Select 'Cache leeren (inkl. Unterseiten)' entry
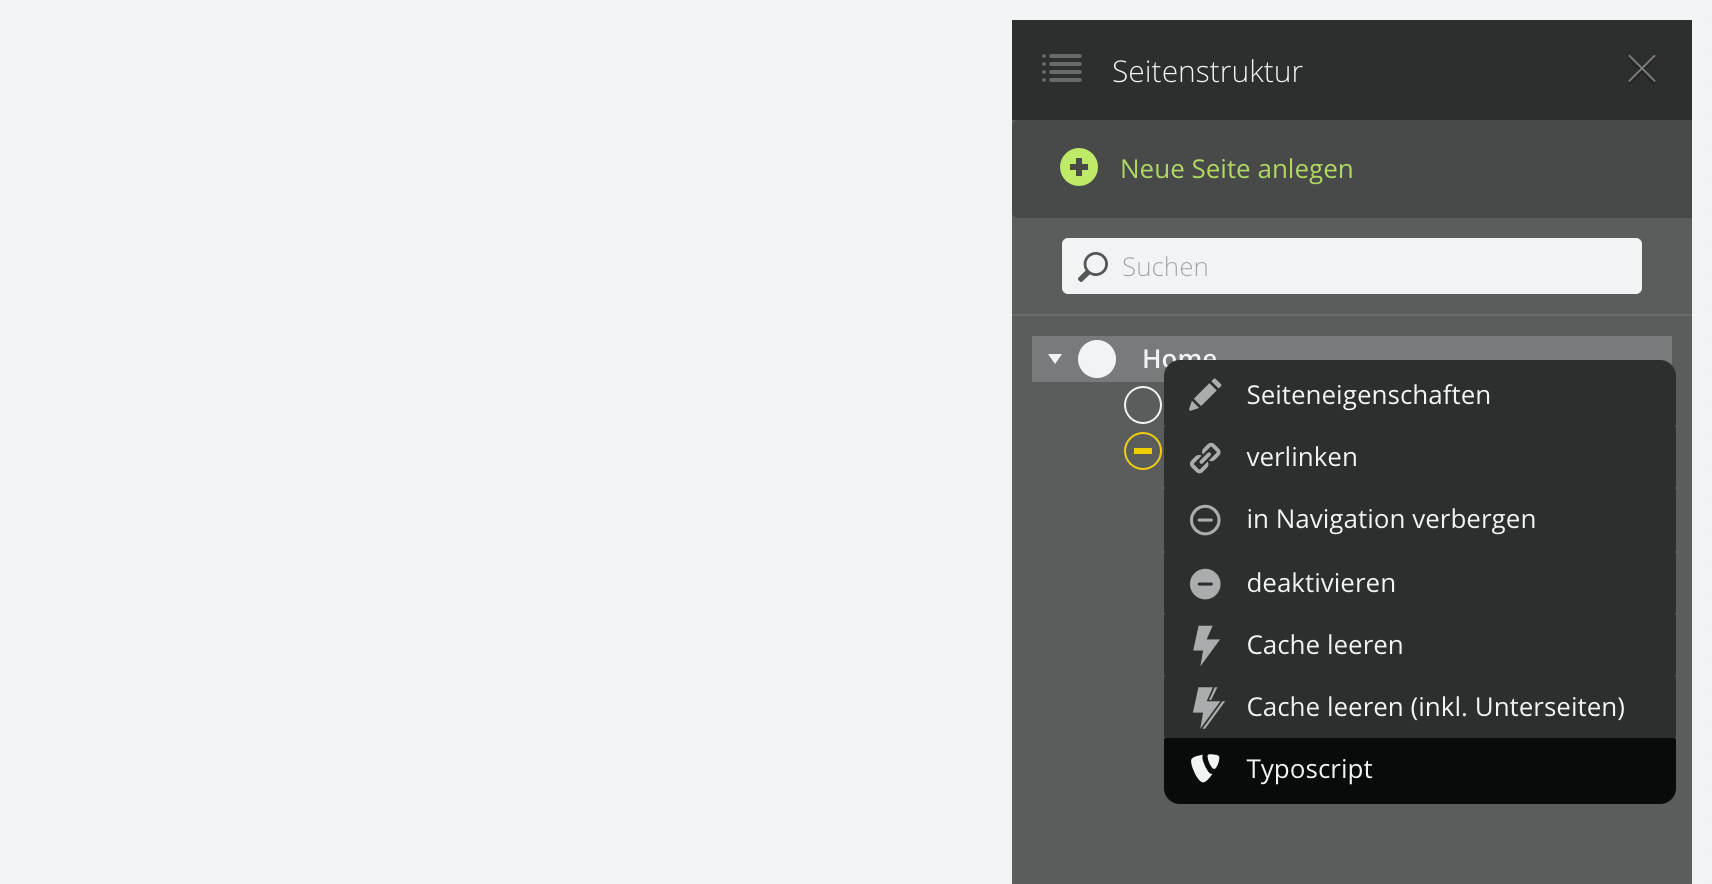Viewport: 1712px width, 884px height. tap(1435, 707)
